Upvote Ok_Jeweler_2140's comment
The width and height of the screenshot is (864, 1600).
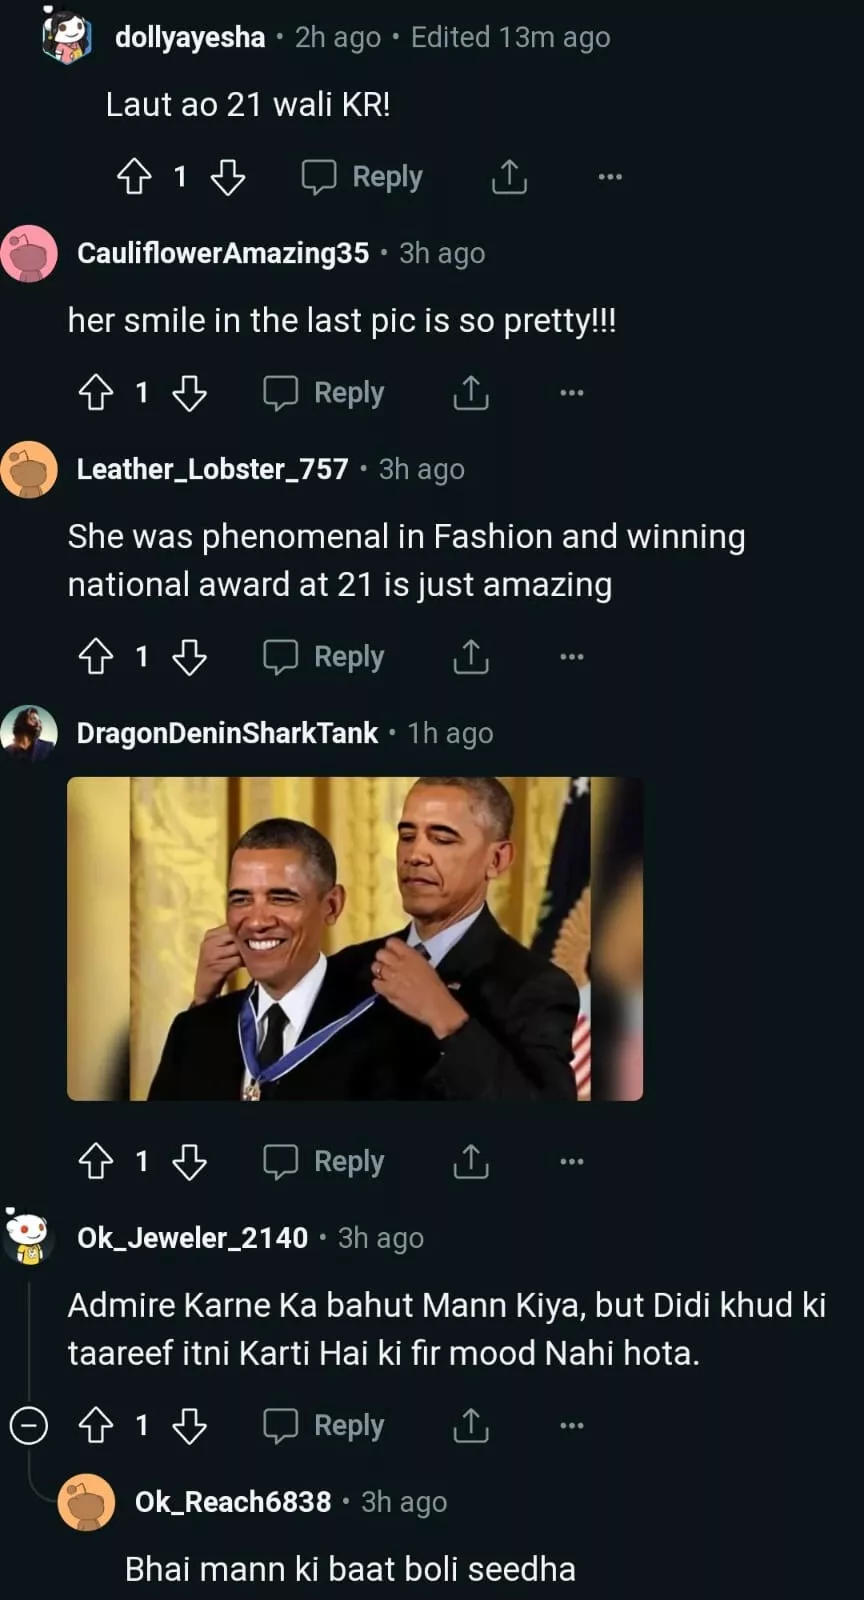pyautogui.click(x=96, y=1425)
